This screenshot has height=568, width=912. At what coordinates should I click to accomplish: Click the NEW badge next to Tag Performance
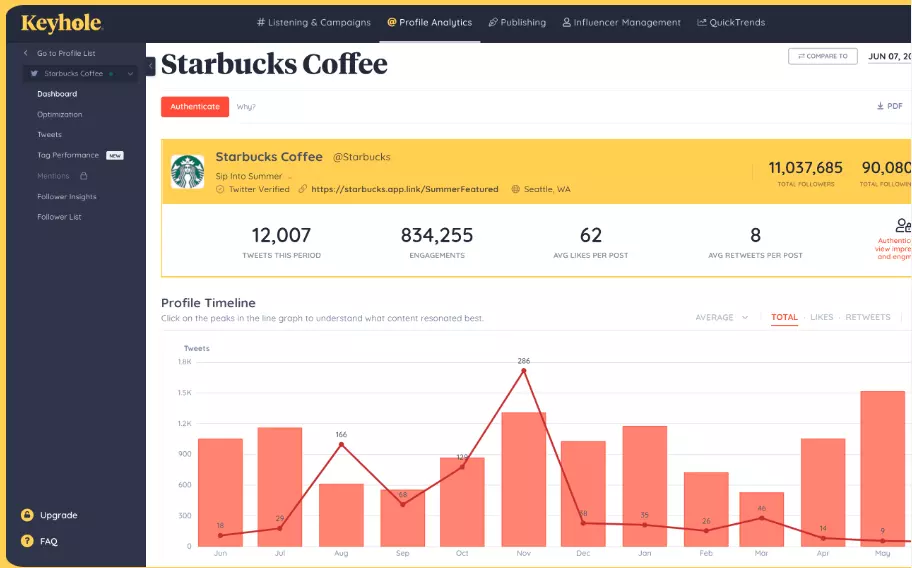click(x=115, y=155)
